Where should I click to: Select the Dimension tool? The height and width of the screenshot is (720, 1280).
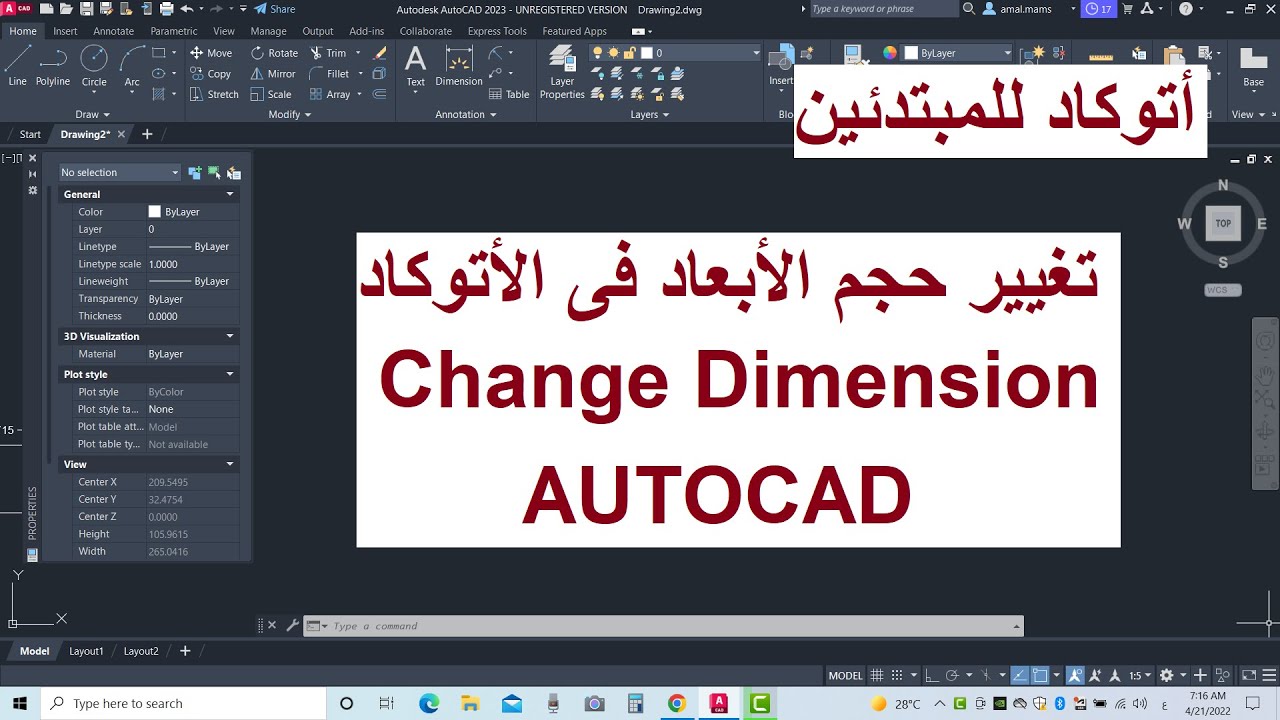(x=459, y=66)
